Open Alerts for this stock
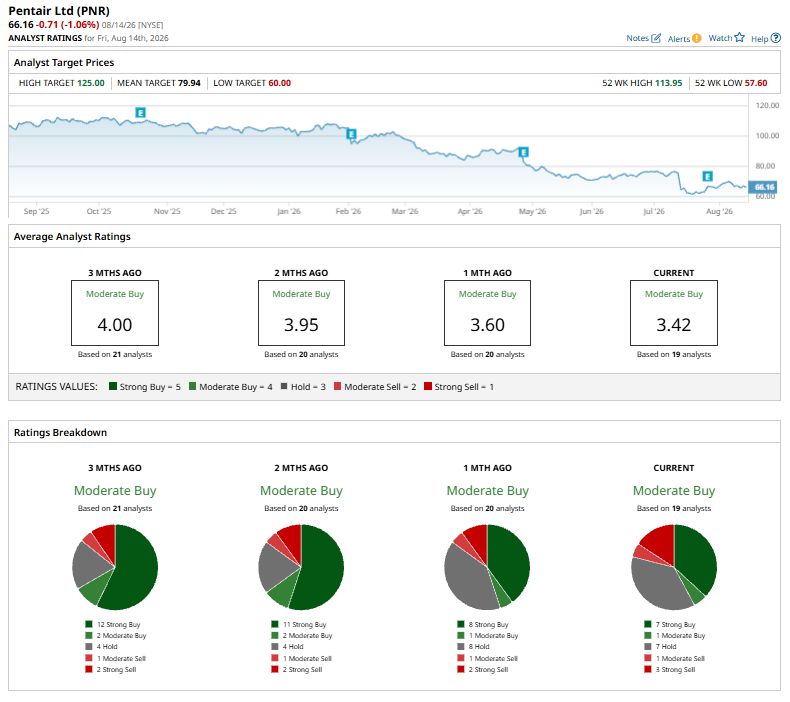 pyautogui.click(x=684, y=38)
